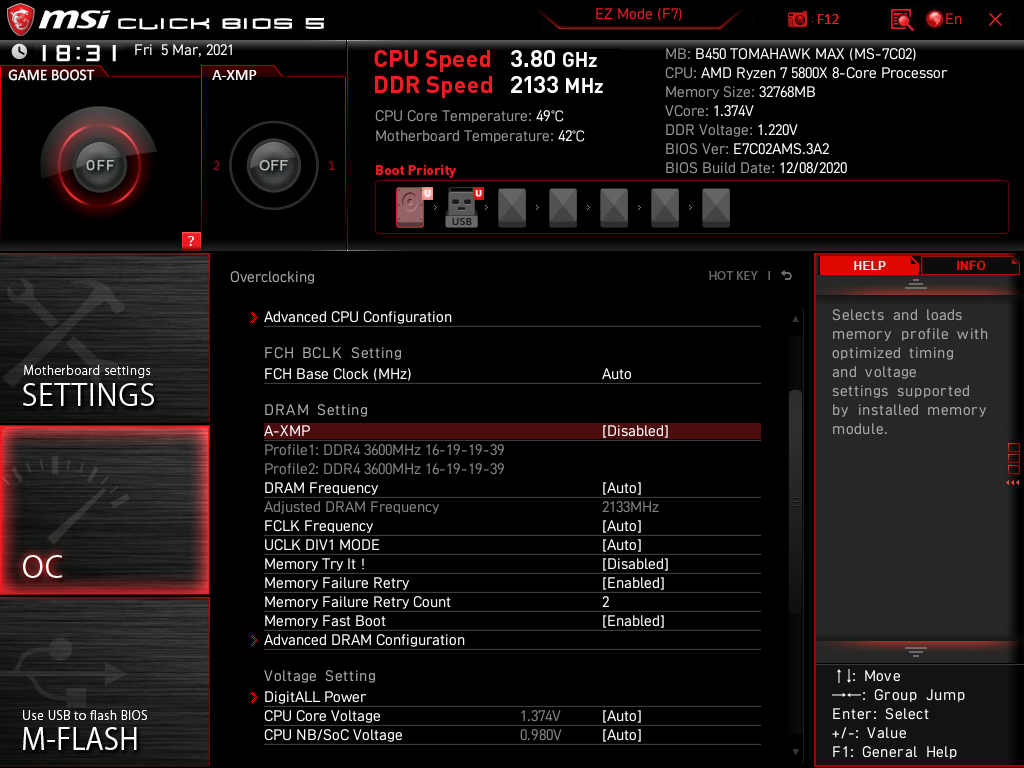Open the BIOS search icon
1024x768 pixels.
point(902,20)
